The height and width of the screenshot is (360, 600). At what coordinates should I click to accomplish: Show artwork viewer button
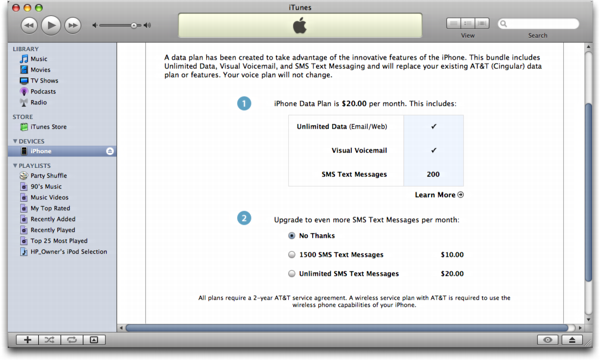(x=94, y=340)
